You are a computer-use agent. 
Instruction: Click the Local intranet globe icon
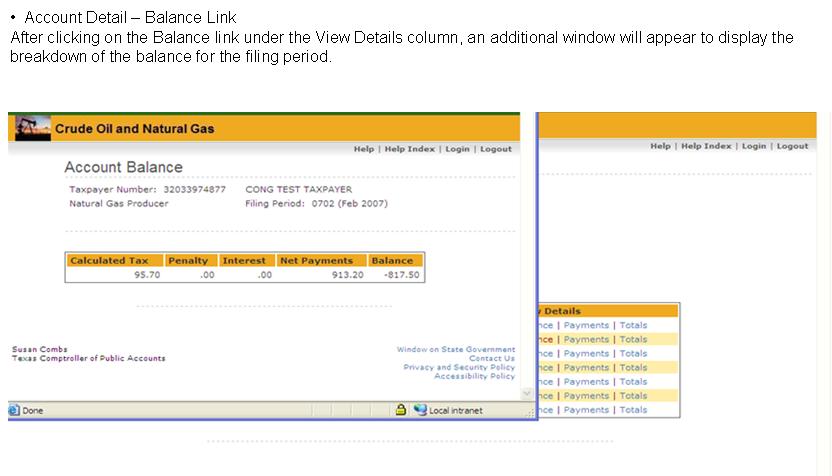pyautogui.click(x=420, y=410)
